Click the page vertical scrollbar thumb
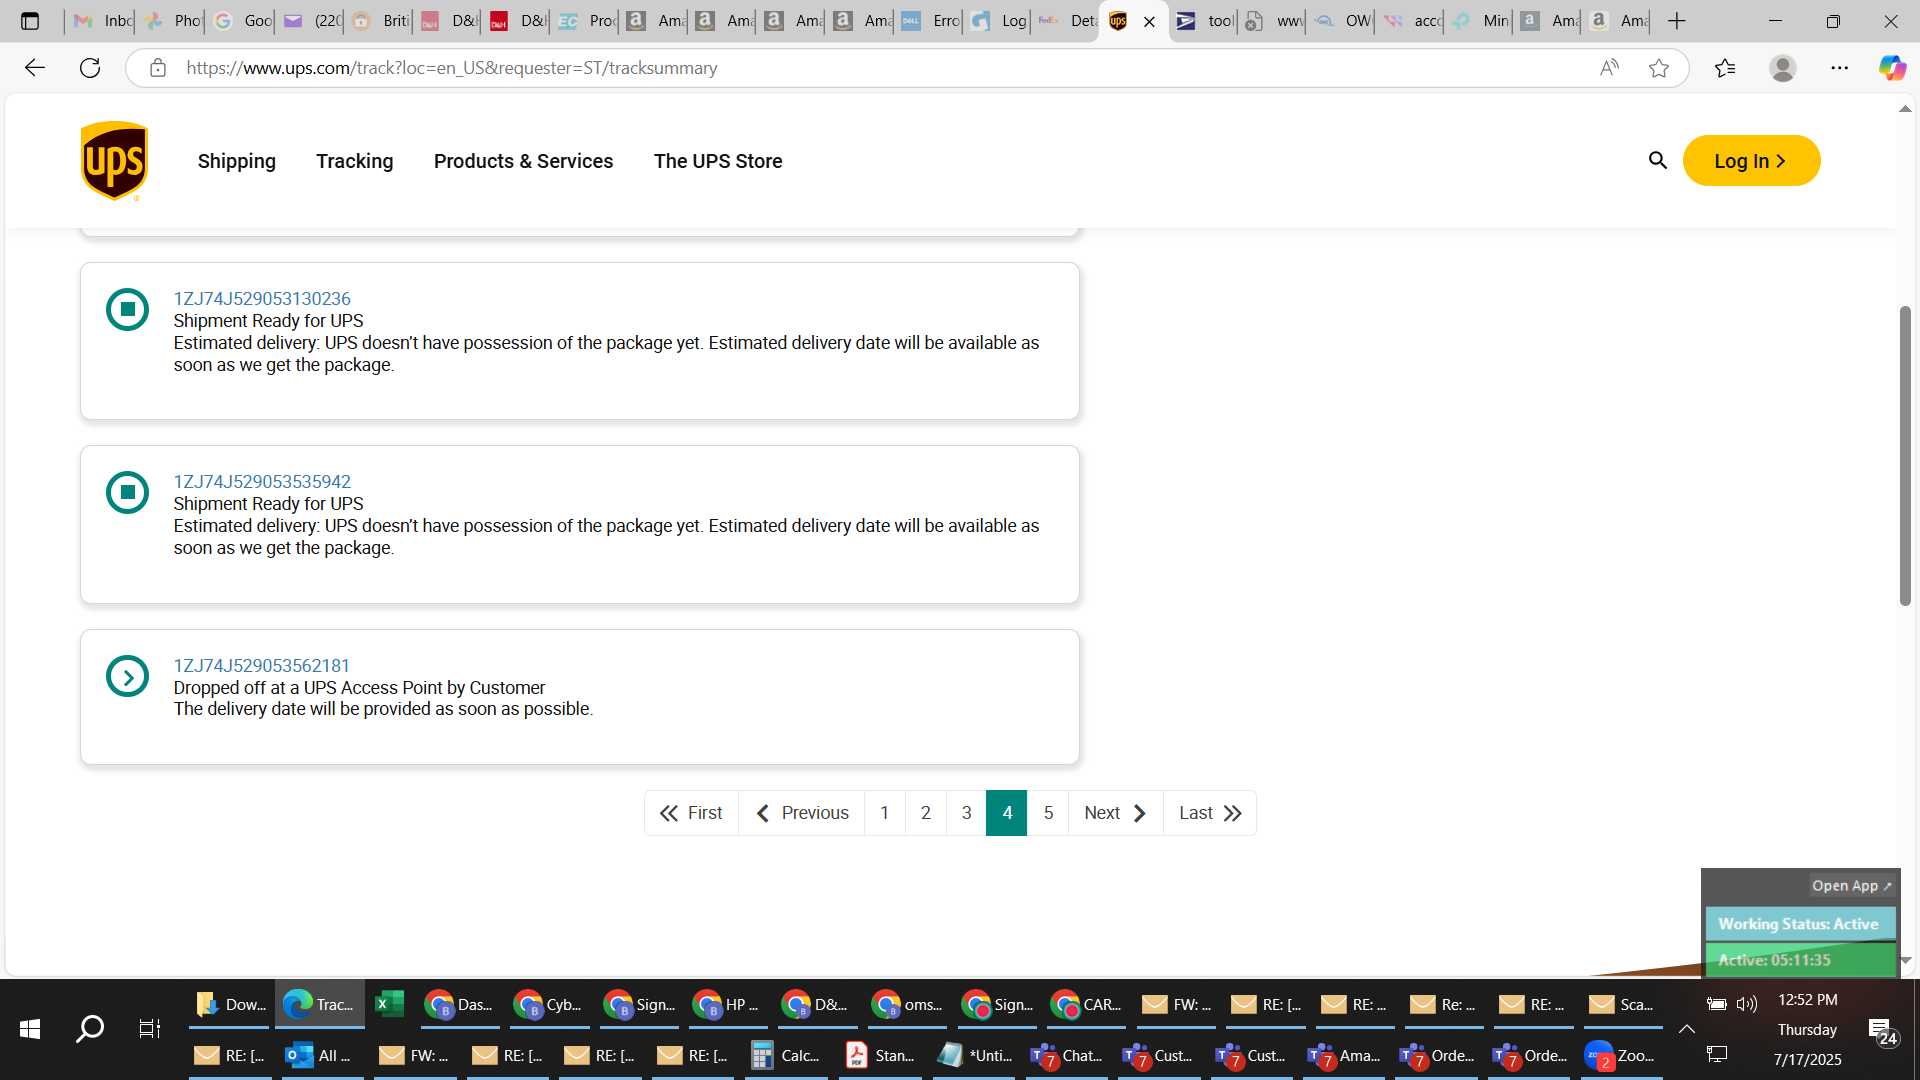The image size is (1920, 1080). 1905,455
